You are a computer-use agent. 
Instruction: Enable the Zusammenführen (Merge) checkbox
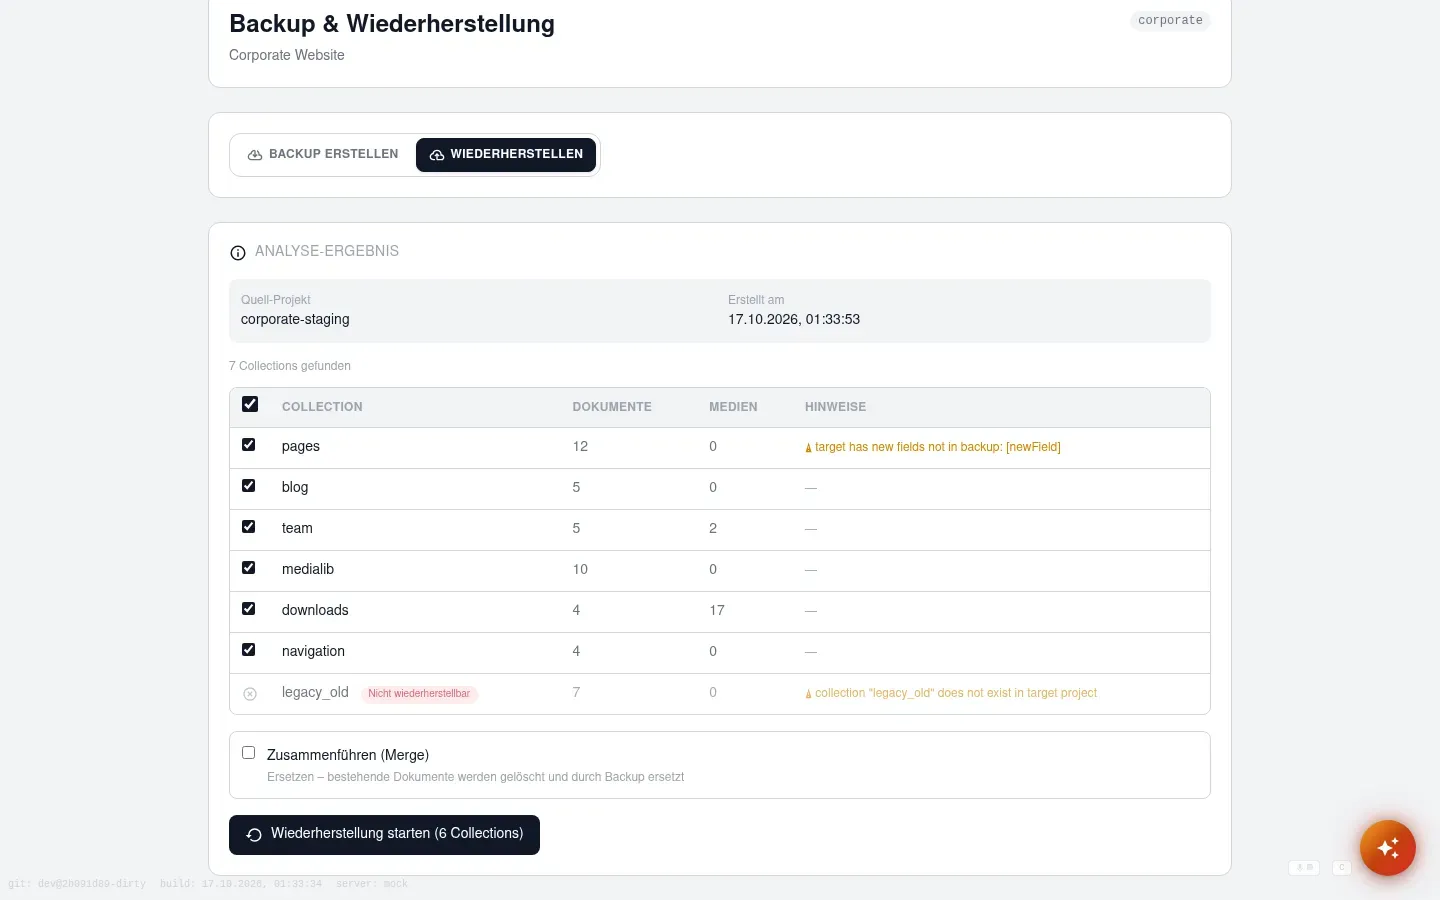[x=249, y=753]
